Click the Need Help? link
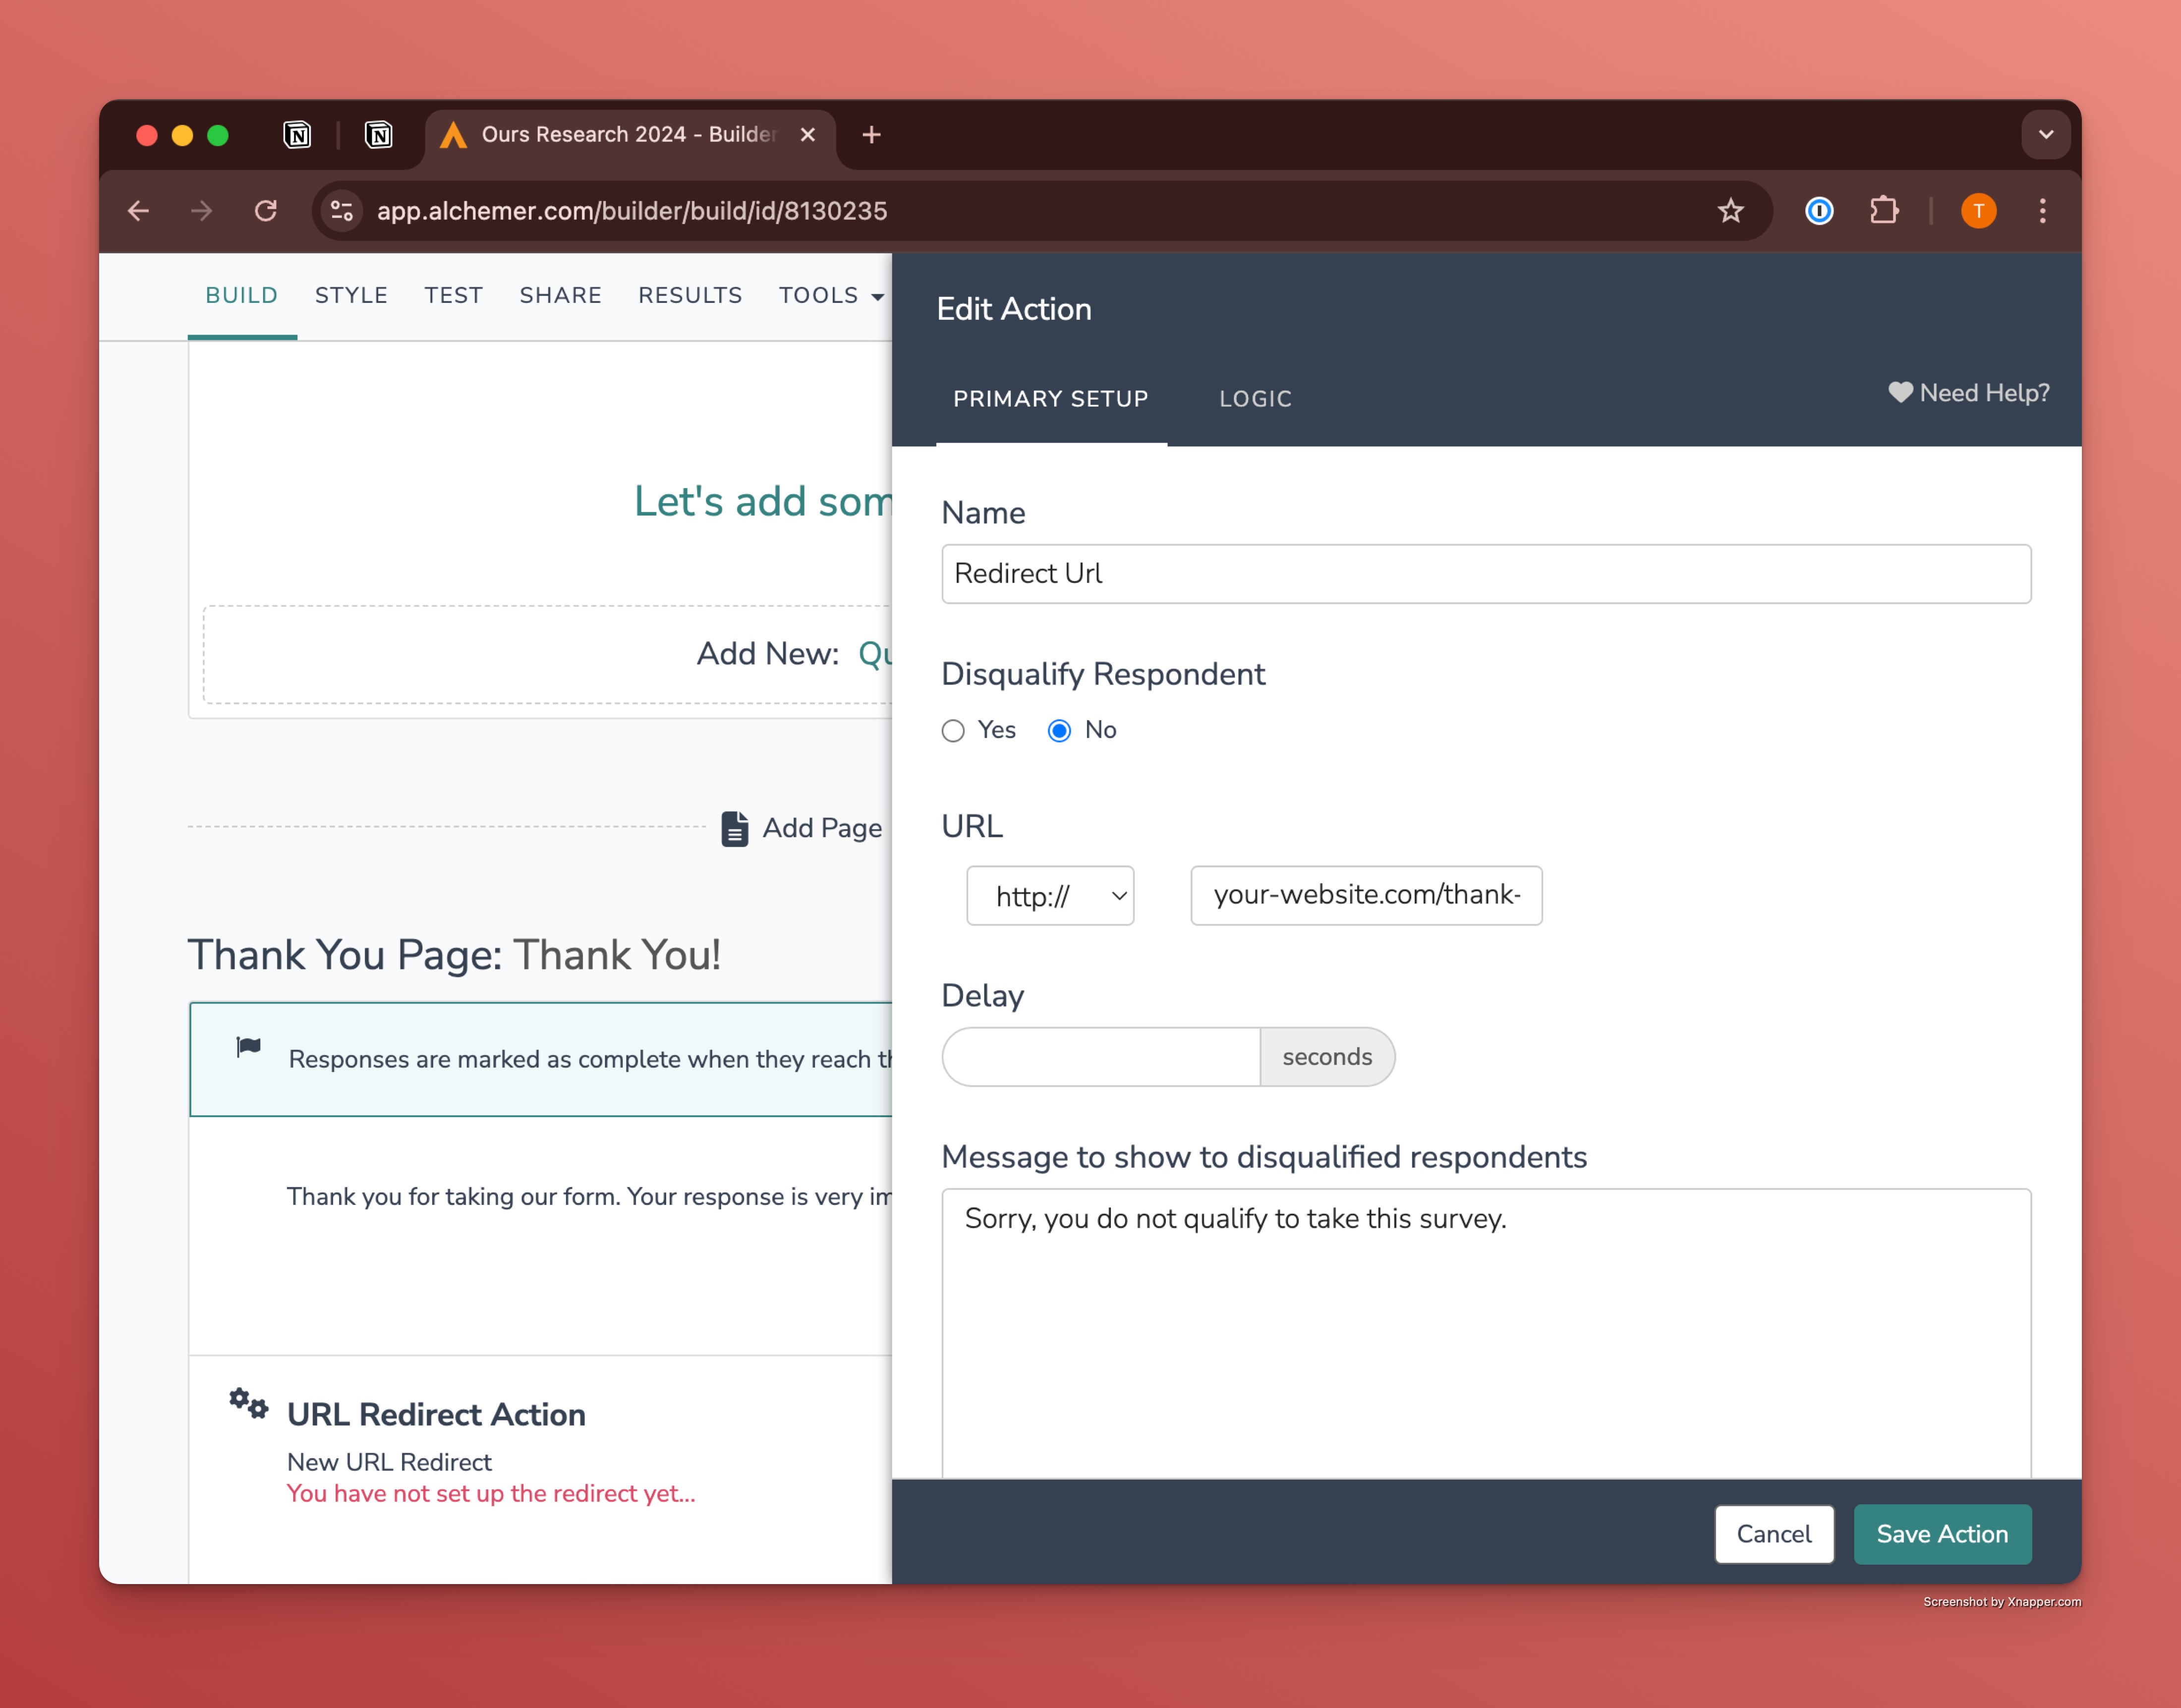 point(1968,393)
